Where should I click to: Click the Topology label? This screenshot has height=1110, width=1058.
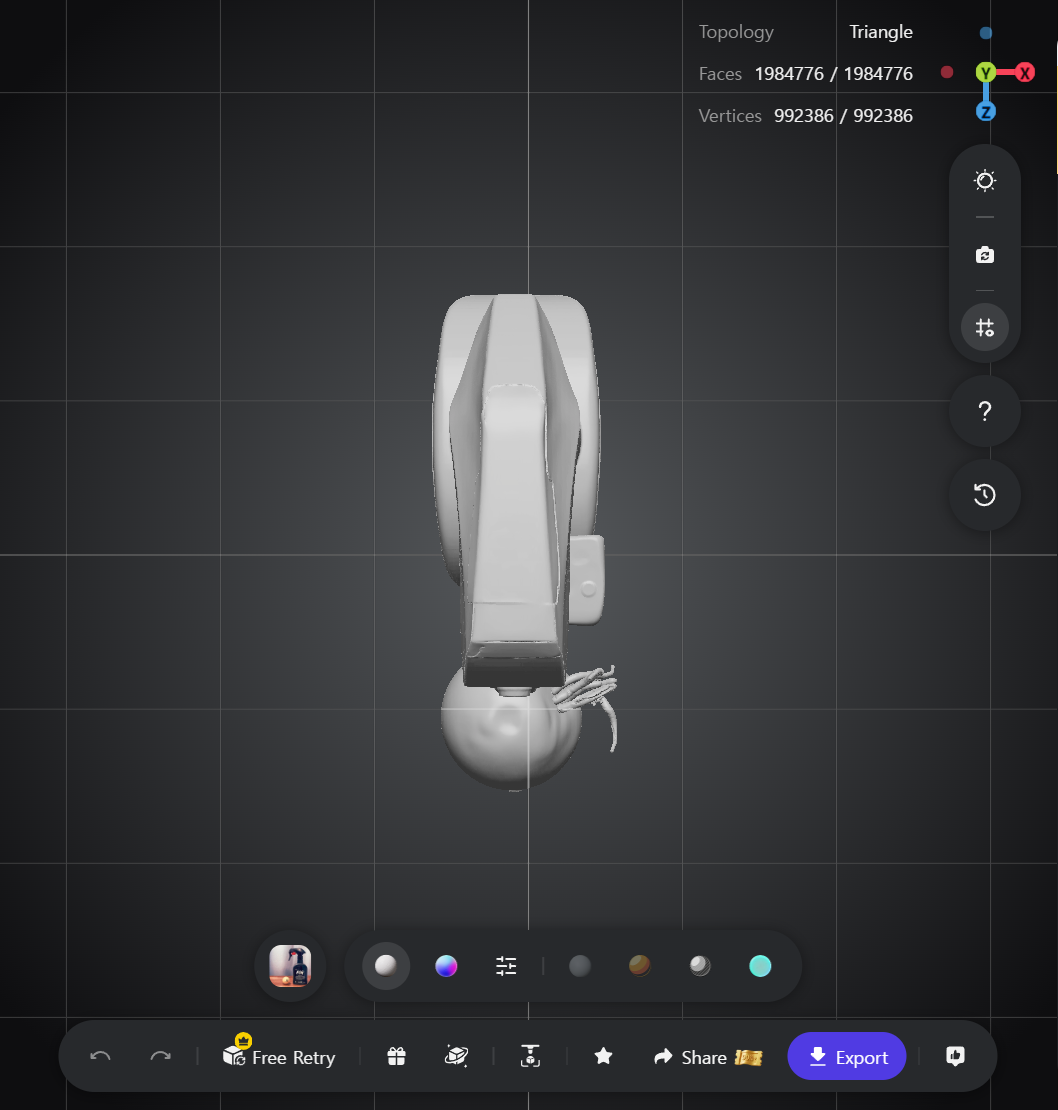pos(736,33)
